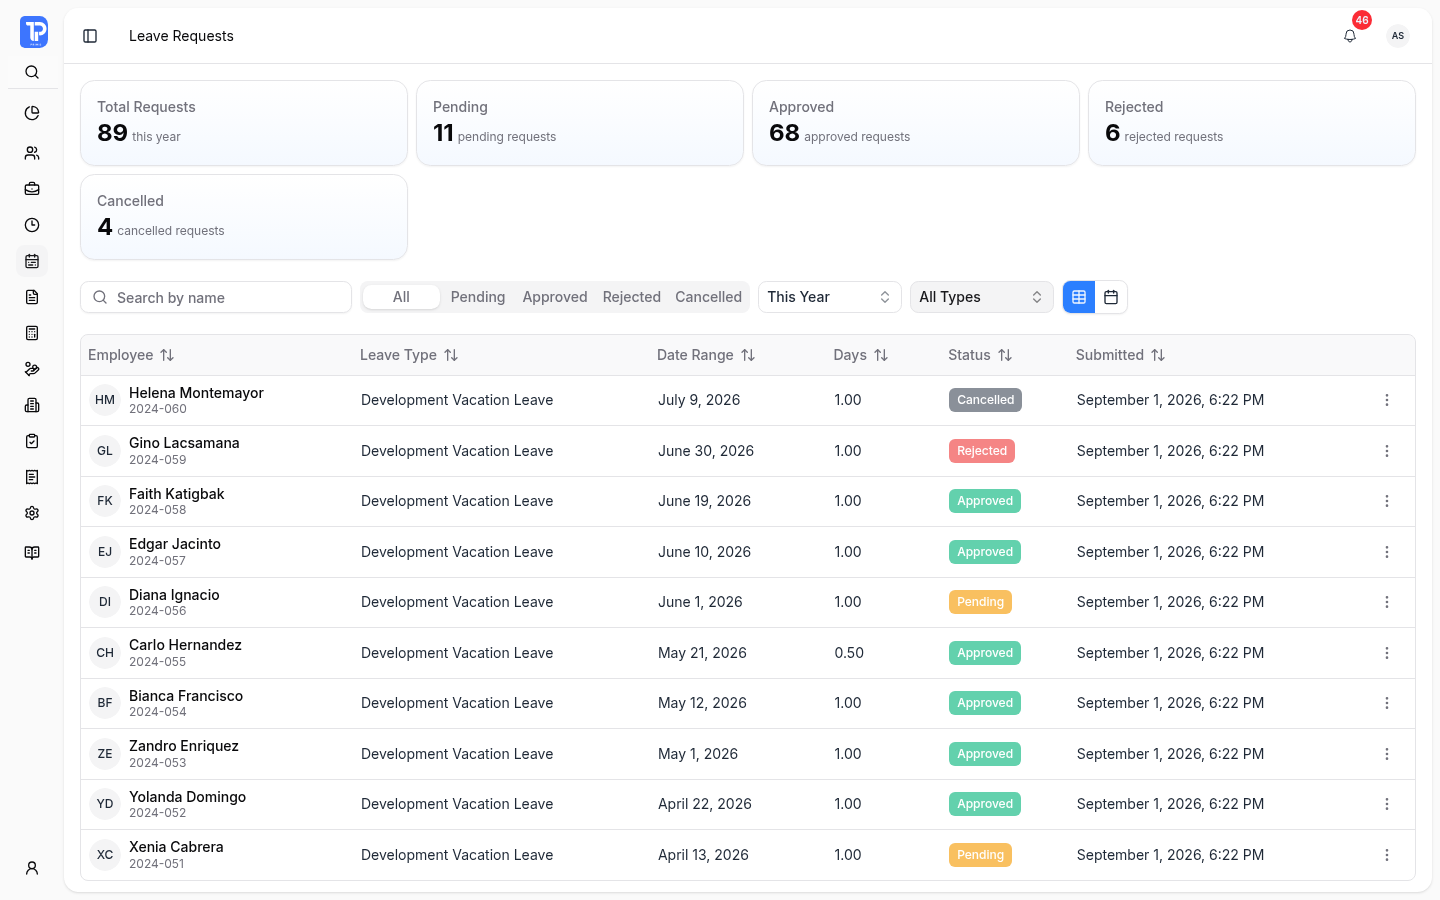Switch to calendar view
This screenshot has height=900, width=1440.
(x=1111, y=297)
